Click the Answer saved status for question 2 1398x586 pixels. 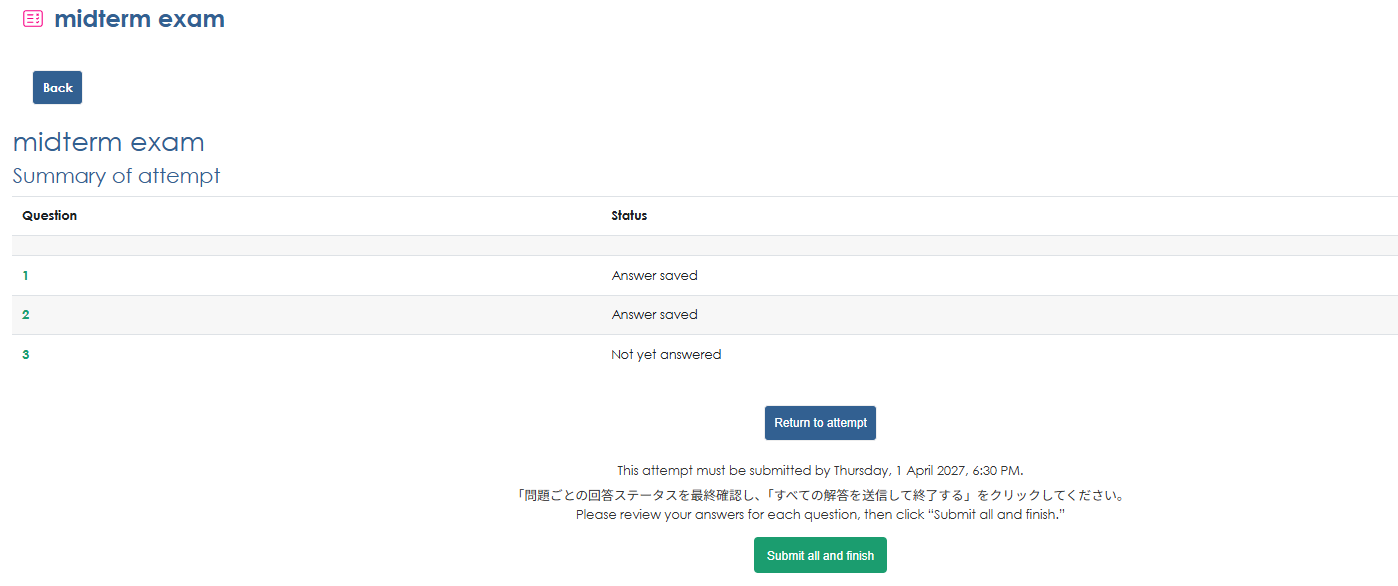654,315
